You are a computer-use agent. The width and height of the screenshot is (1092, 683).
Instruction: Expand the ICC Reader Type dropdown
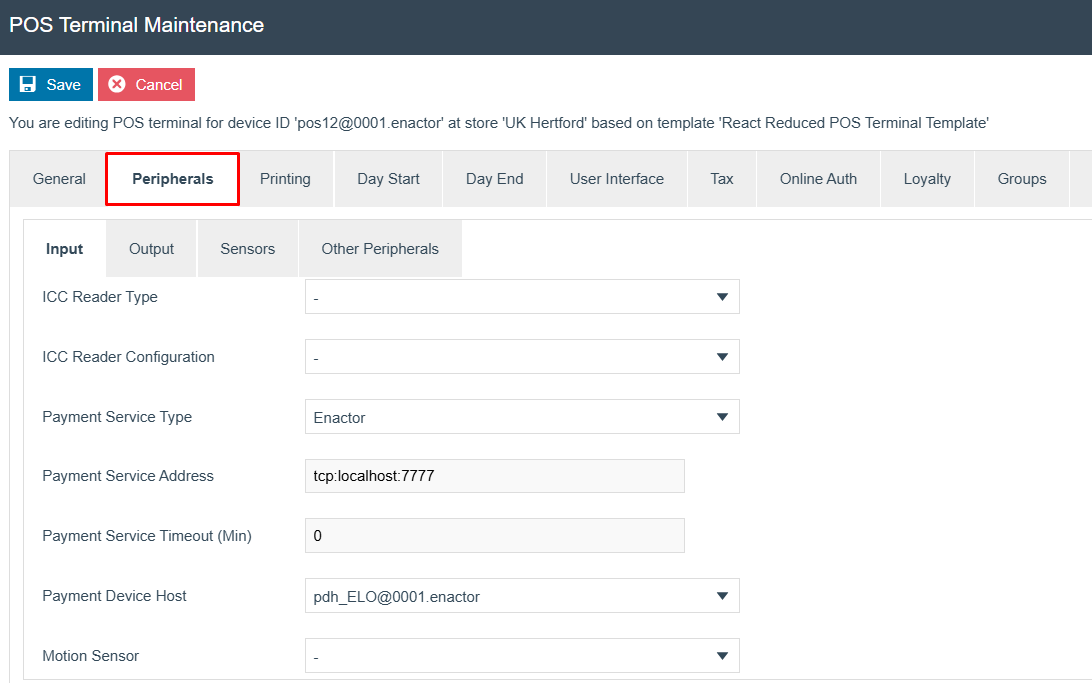[x=521, y=297]
